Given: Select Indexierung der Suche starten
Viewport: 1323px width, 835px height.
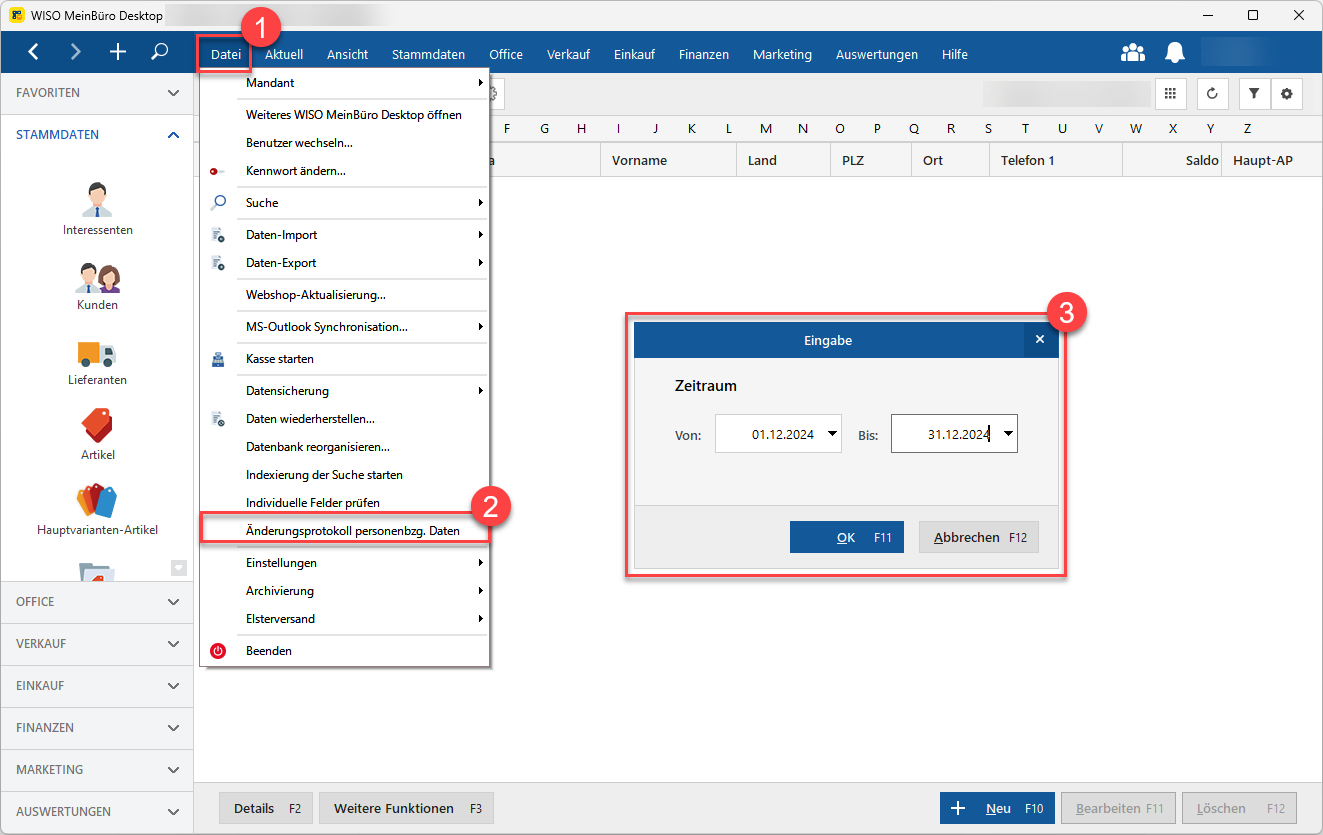Looking at the screenshot, I should coord(345,475).
